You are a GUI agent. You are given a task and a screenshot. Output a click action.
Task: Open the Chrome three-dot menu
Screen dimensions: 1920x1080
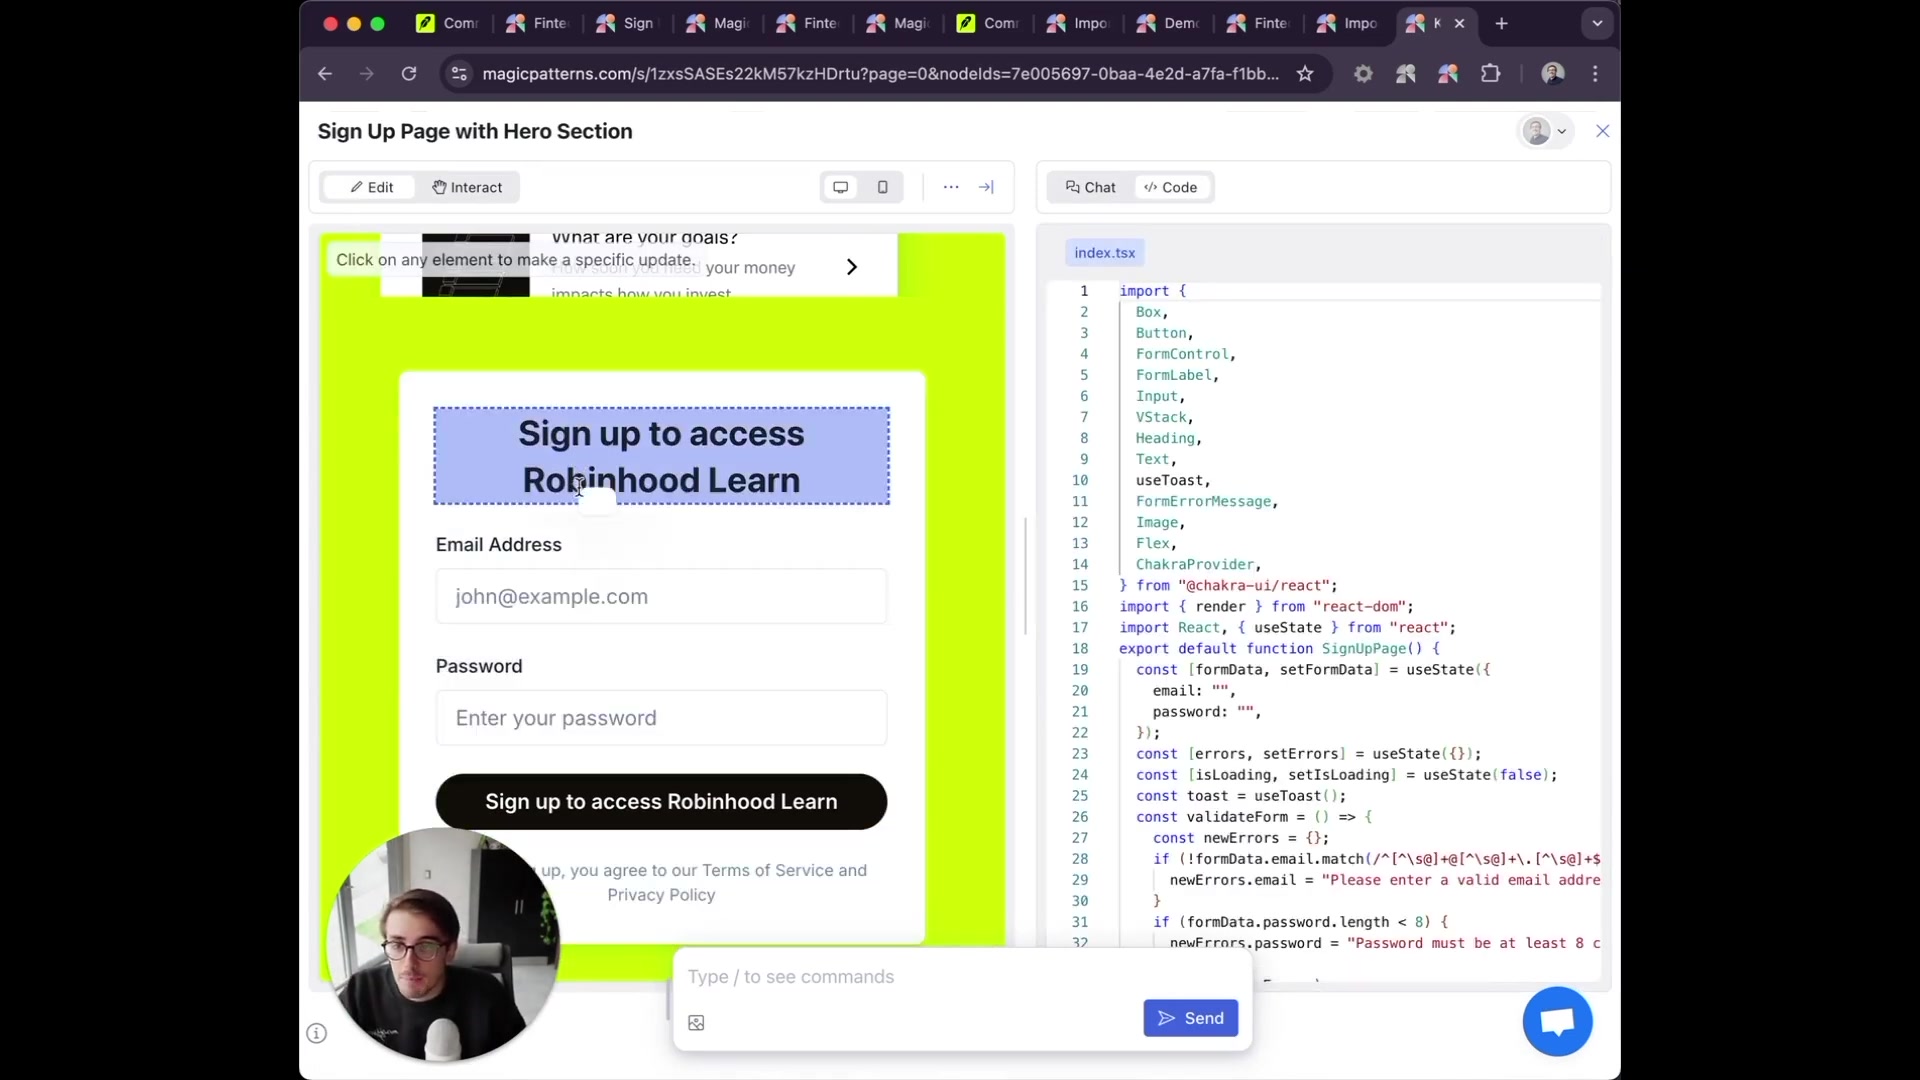(x=1595, y=73)
